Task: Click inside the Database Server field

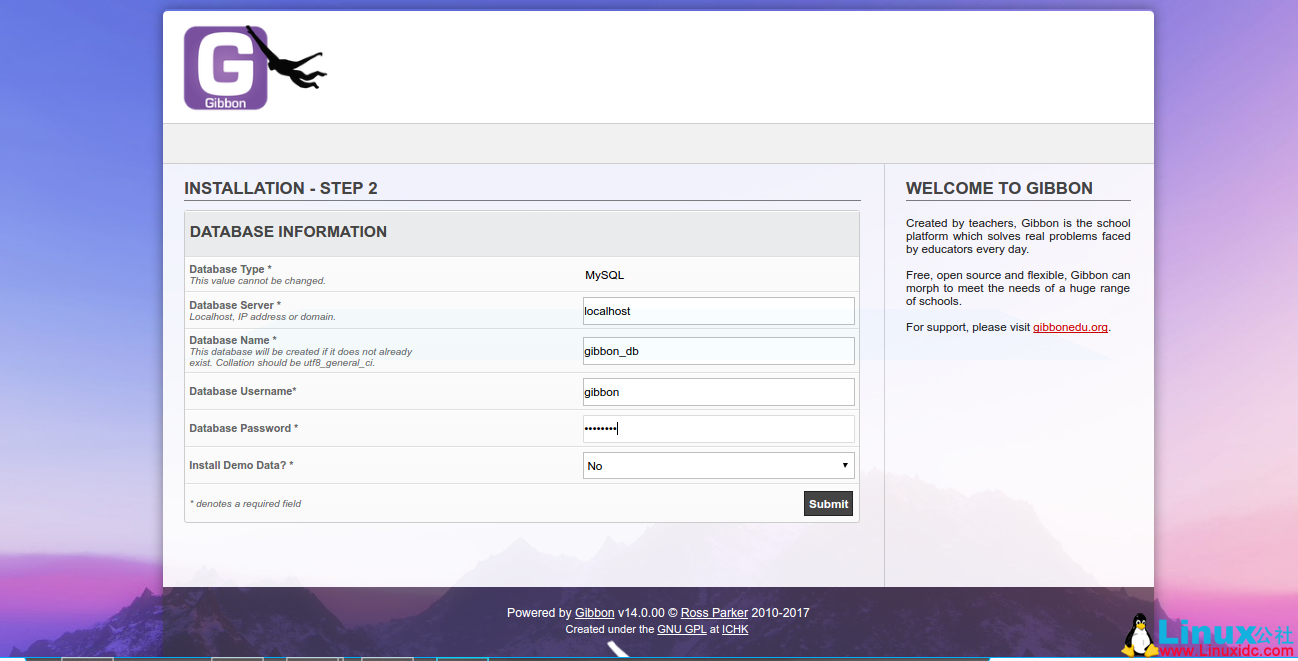Action: point(718,311)
